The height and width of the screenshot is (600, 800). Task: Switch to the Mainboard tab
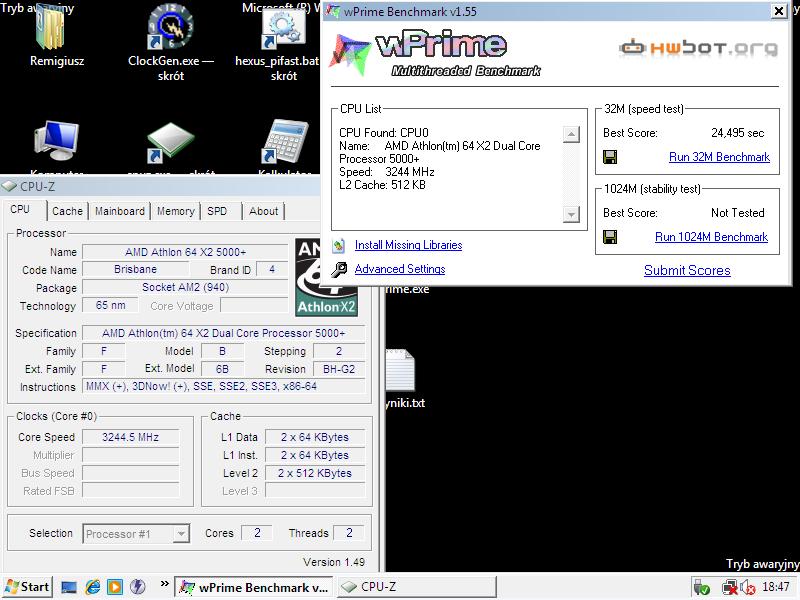pyautogui.click(x=120, y=211)
